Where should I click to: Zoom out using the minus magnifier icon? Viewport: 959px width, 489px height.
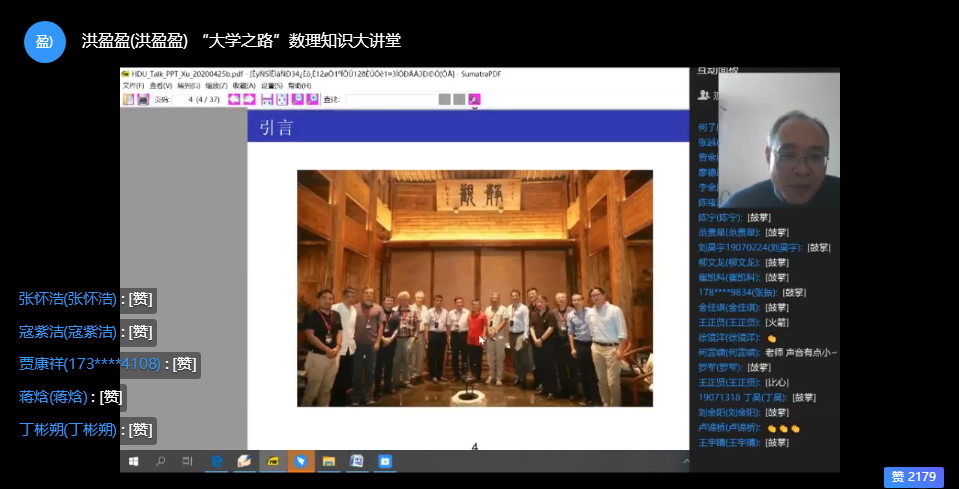click(298, 99)
